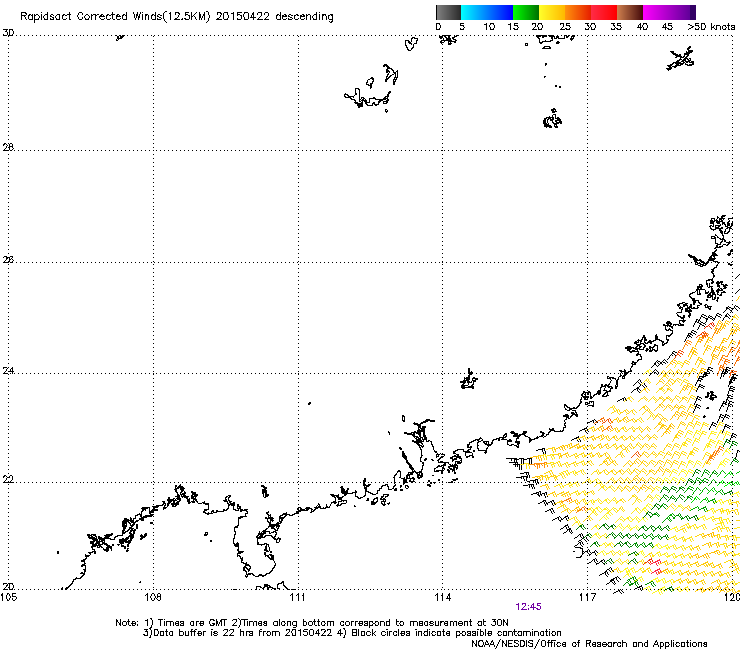Click the 105 longitude axis label
This screenshot has height=650, width=740.
(x=8, y=598)
